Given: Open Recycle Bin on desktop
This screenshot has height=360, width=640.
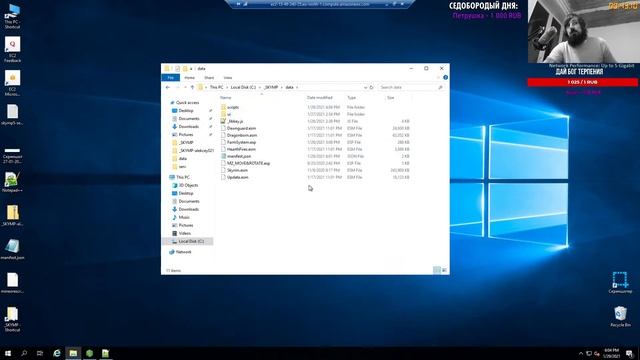Looking at the screenshot, I should pos(620,317).
